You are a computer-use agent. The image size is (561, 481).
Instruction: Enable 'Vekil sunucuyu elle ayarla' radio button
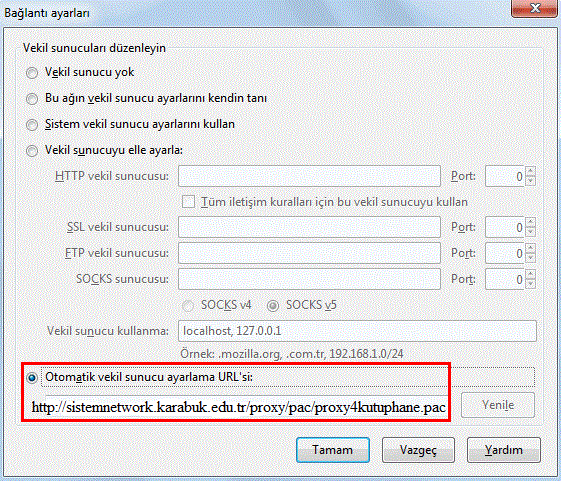tap(32, 151)
